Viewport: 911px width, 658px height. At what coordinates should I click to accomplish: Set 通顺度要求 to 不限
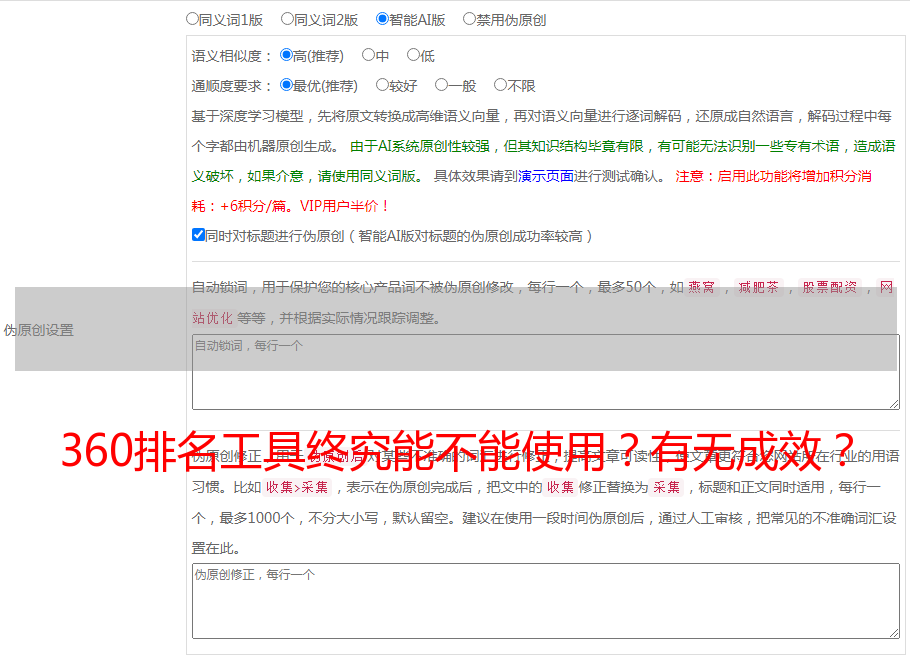pyautogui.click(x=500, y=85)
